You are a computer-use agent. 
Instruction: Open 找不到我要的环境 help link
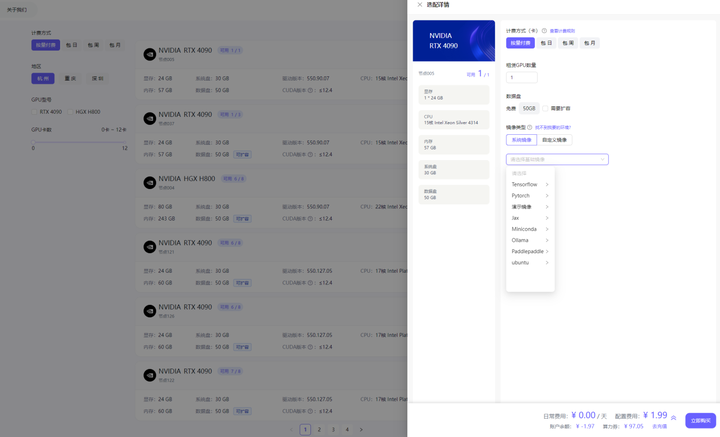pos(553,128)
